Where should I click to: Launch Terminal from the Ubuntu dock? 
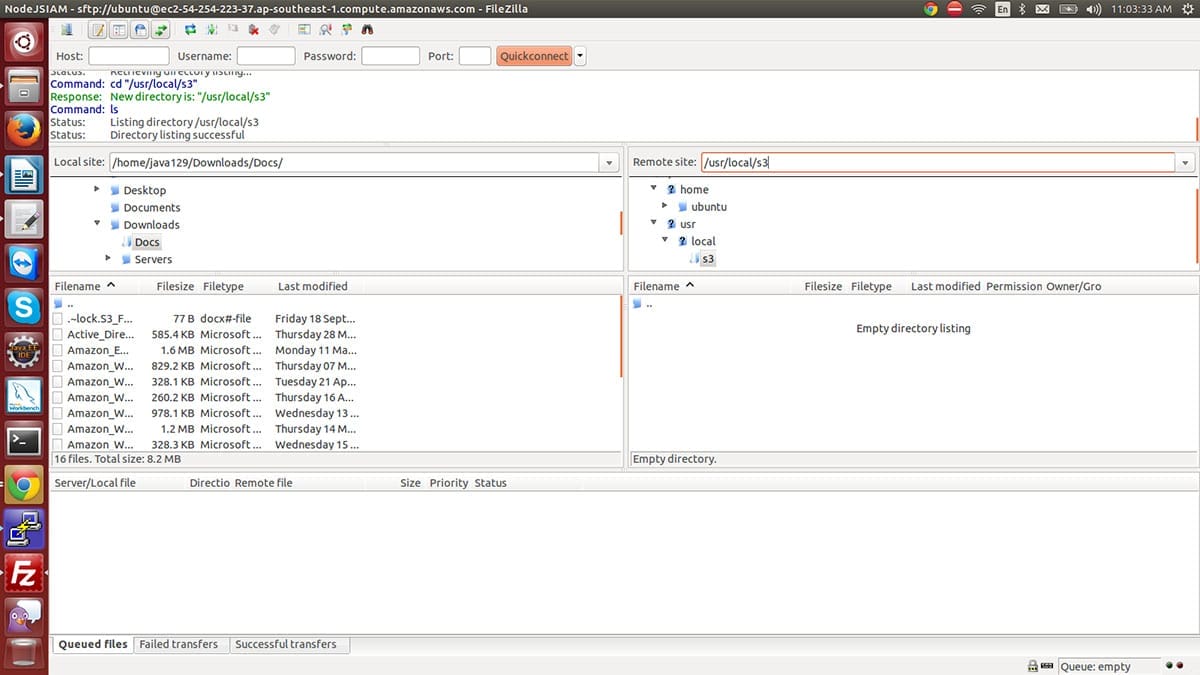pos(24,438)
